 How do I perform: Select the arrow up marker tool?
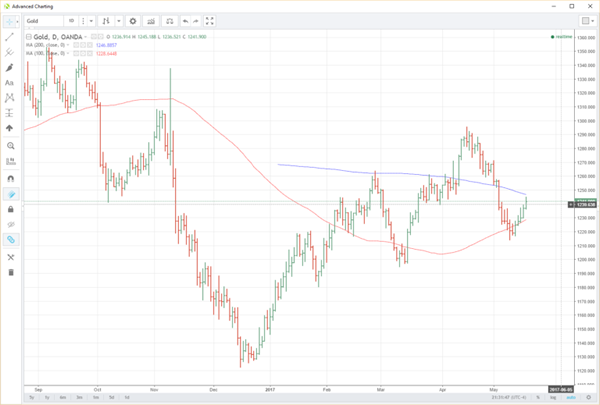point(10,128)
